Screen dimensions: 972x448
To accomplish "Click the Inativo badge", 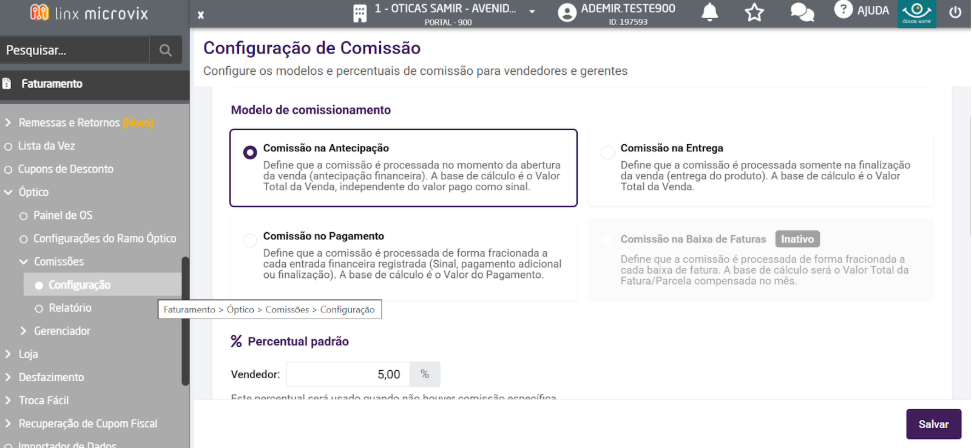I will tap(797, 239).
